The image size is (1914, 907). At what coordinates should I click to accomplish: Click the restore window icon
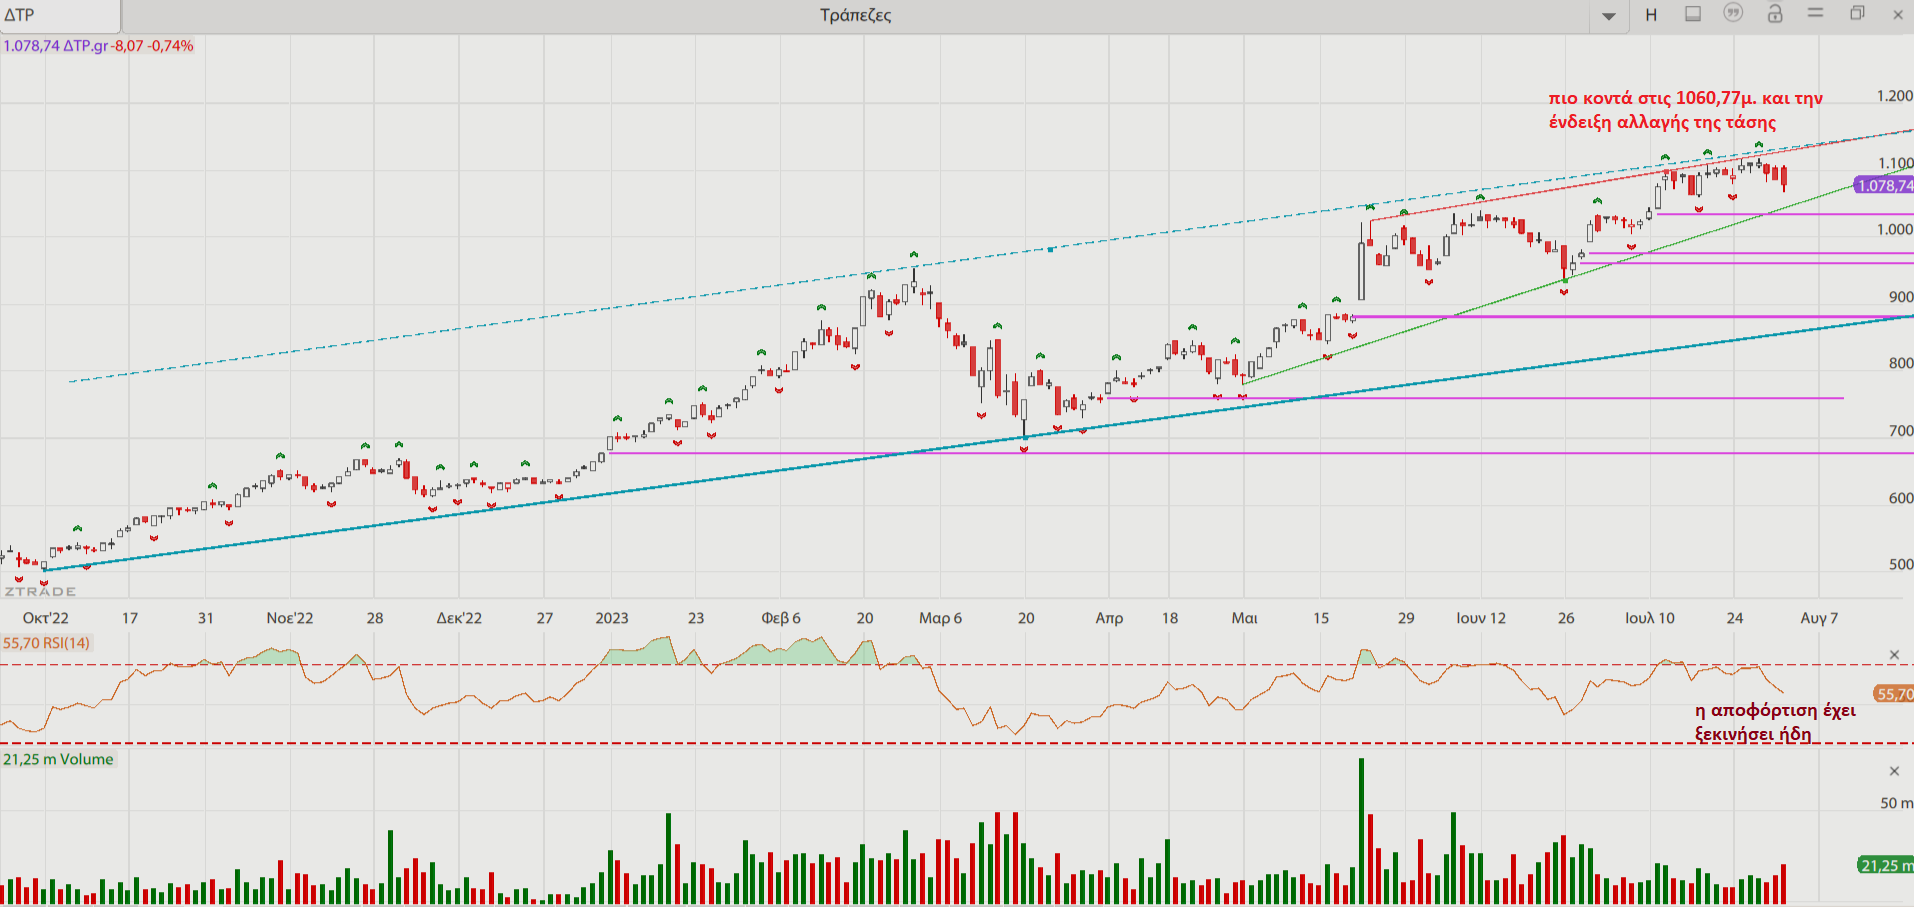click(x=1857, y=13)
